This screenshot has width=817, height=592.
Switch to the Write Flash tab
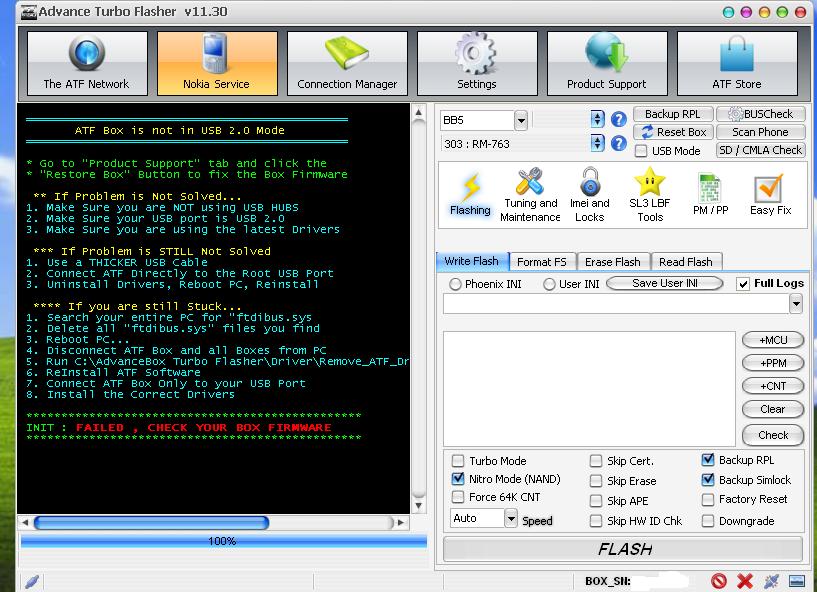(x=472, y=261)
